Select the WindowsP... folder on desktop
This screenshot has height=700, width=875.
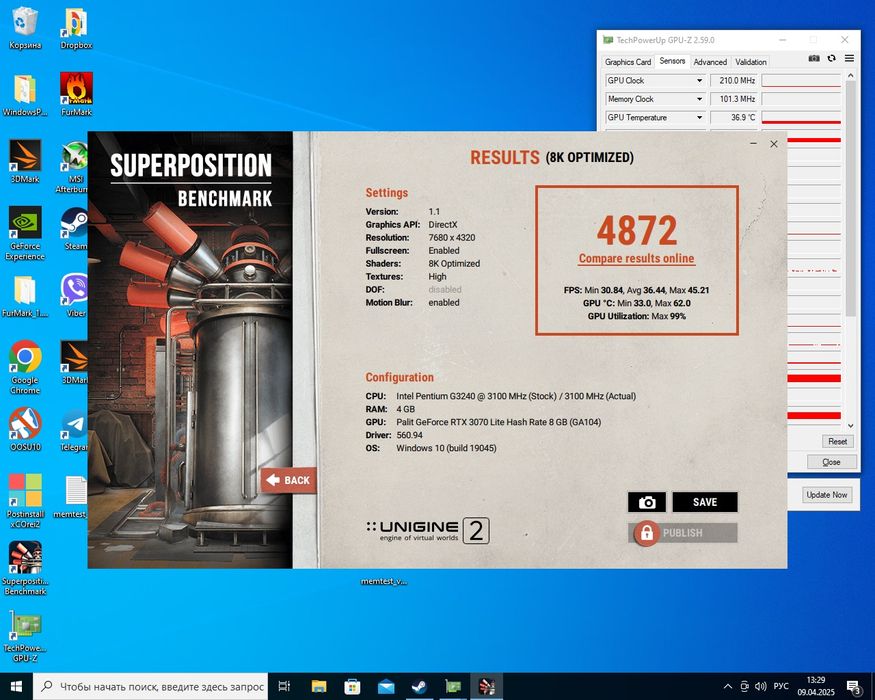click(x=25, y=94)
